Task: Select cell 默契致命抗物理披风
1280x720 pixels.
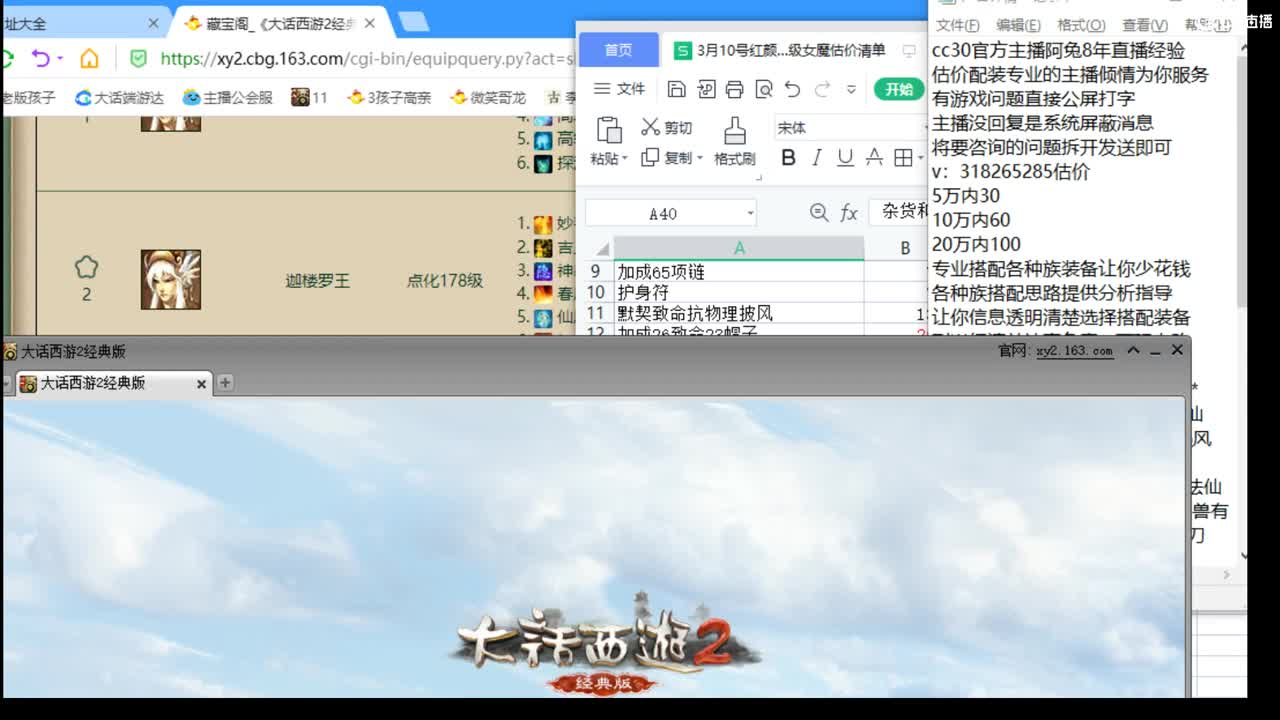Action: [739, 314]
